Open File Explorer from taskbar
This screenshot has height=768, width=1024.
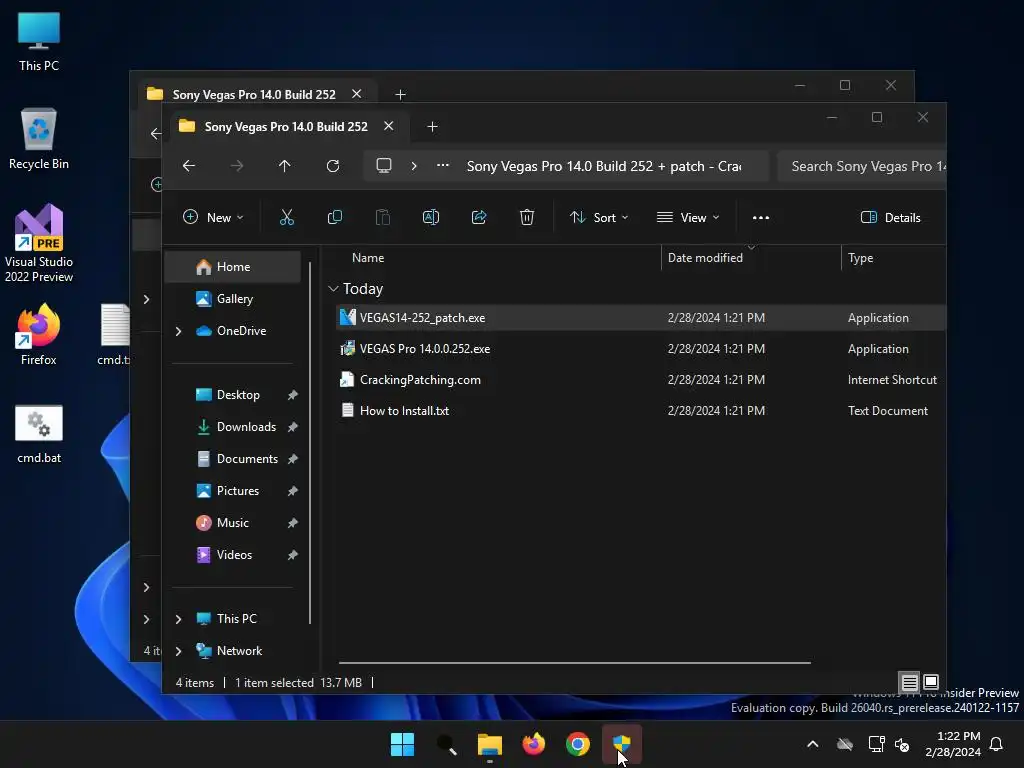[490, 744]
